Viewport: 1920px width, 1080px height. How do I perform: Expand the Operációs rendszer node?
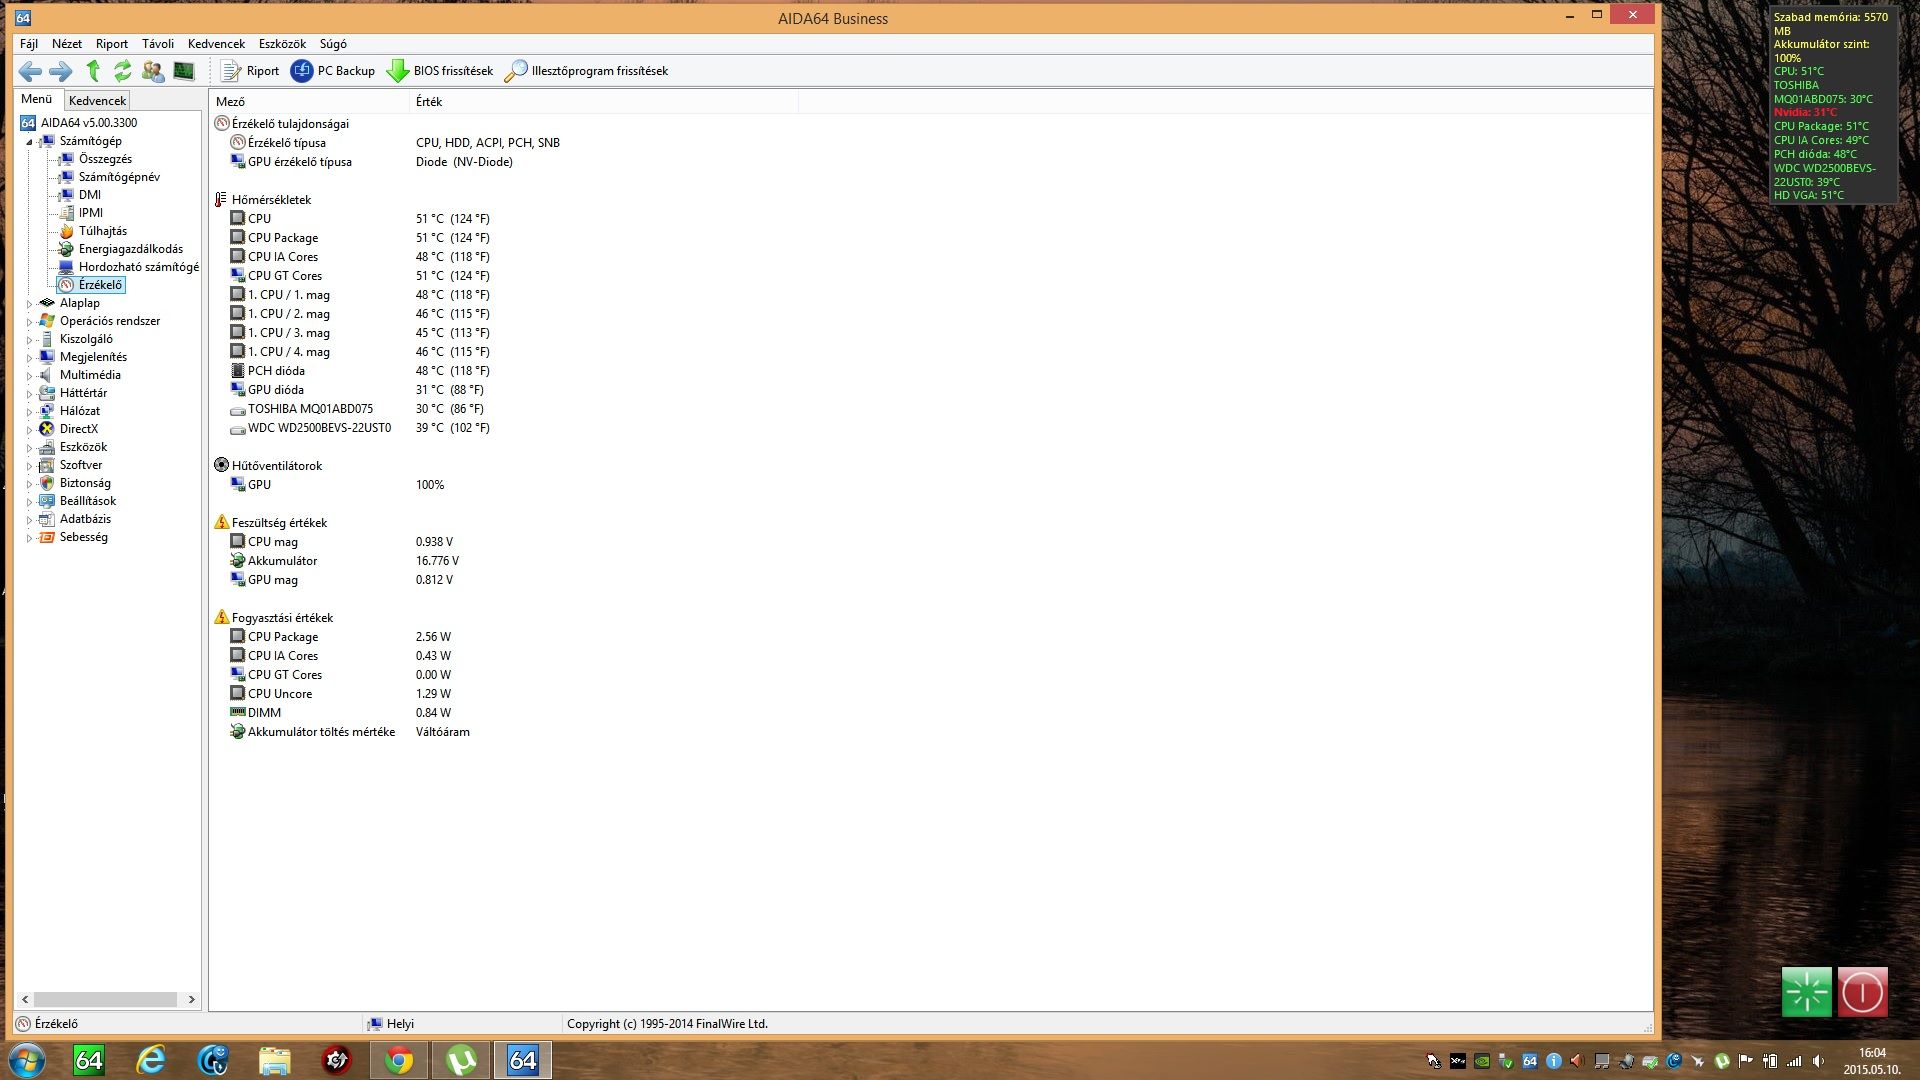coord(29,322)
